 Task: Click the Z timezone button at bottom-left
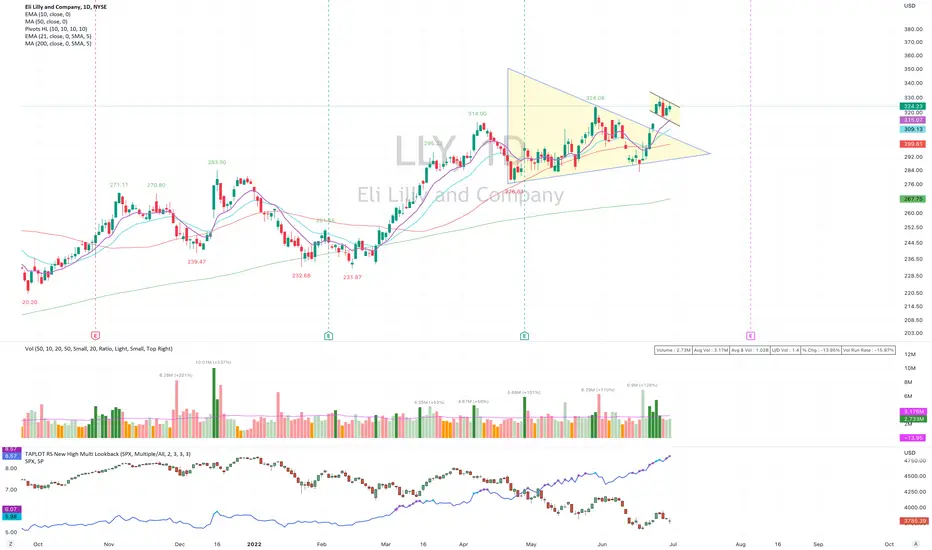click(x=10, y=544)
